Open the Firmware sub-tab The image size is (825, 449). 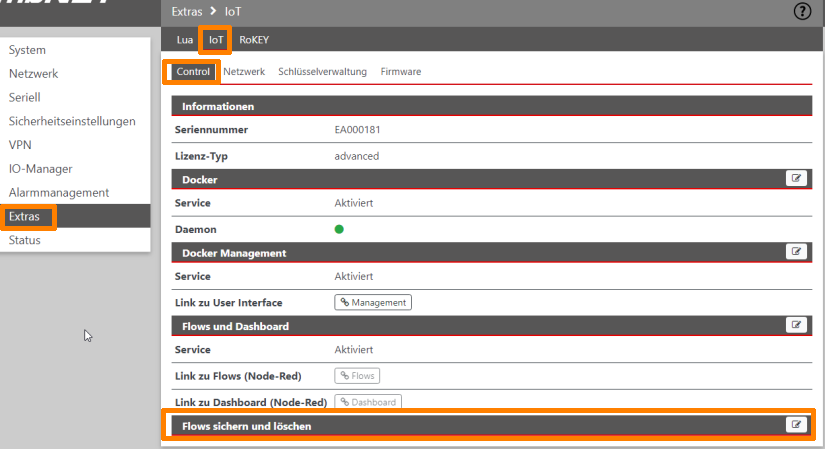point(400,72)
